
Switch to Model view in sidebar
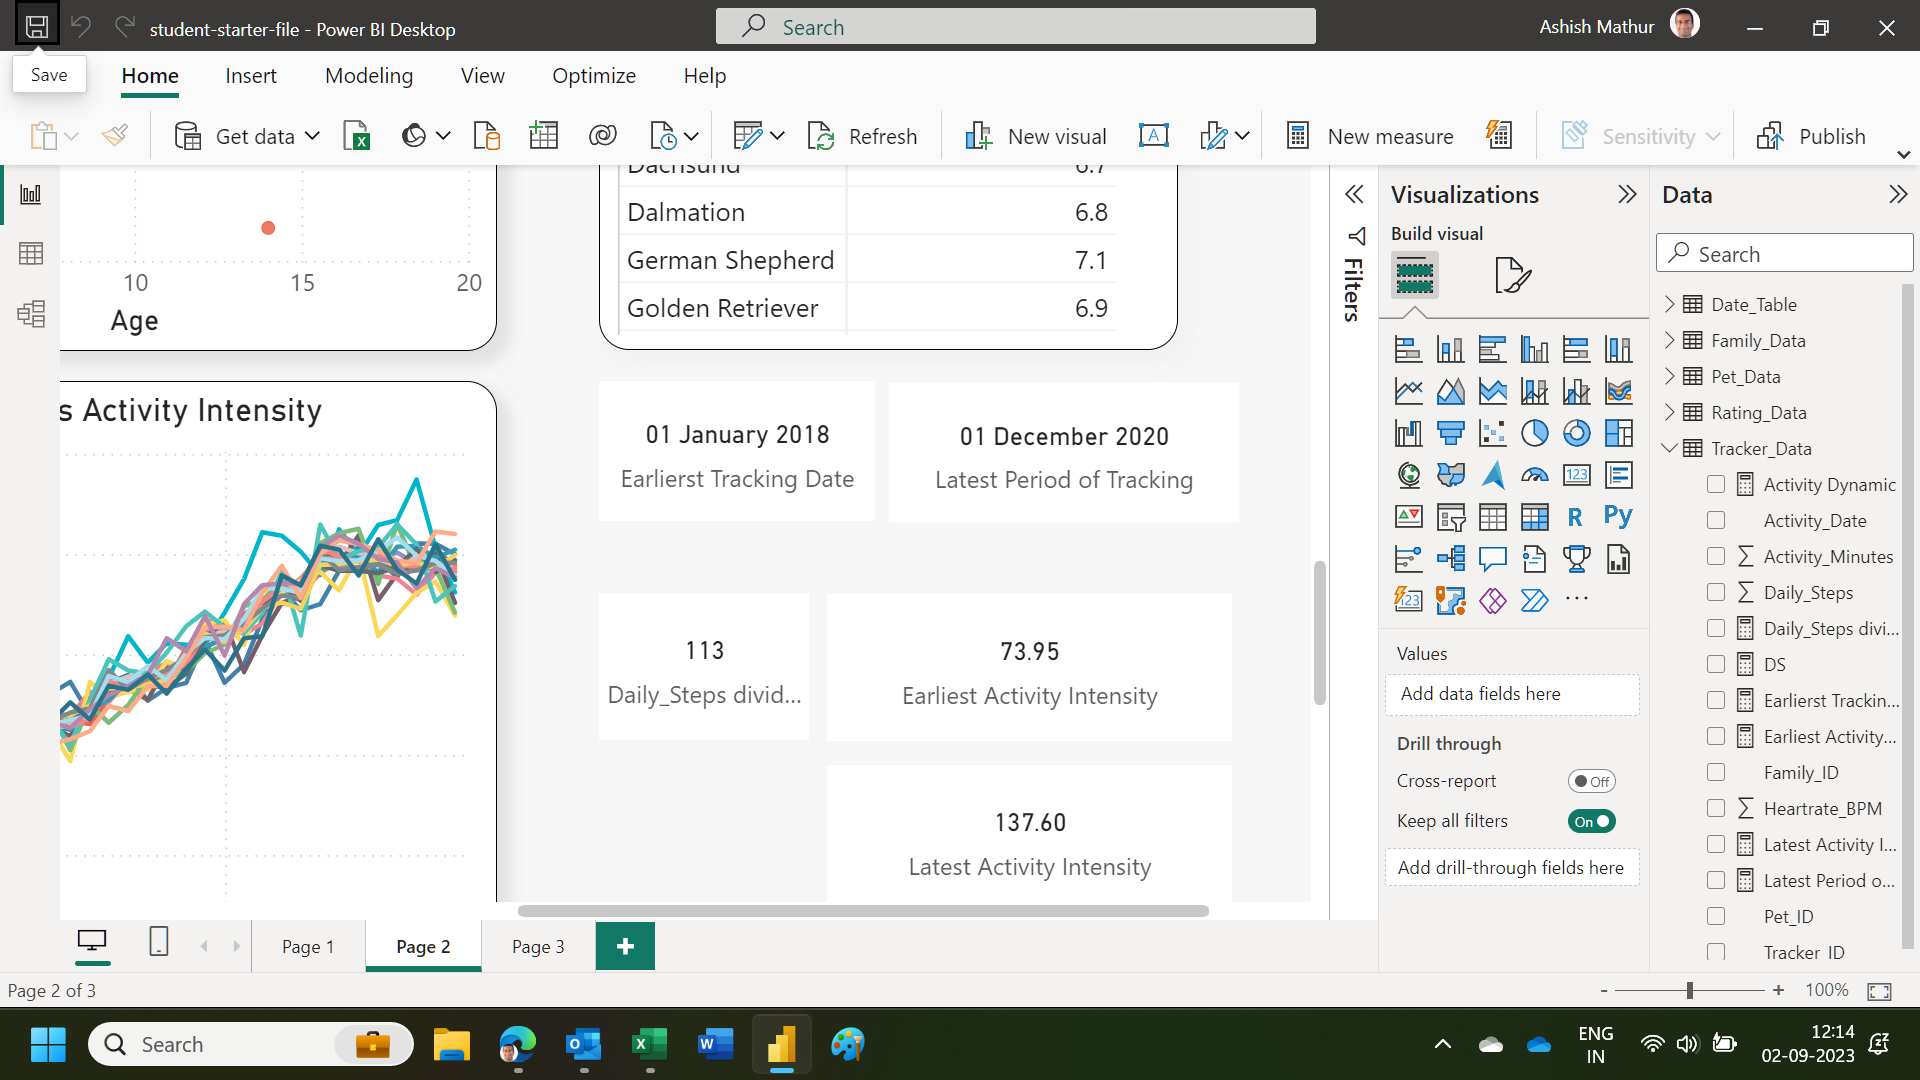pos(31,314)
